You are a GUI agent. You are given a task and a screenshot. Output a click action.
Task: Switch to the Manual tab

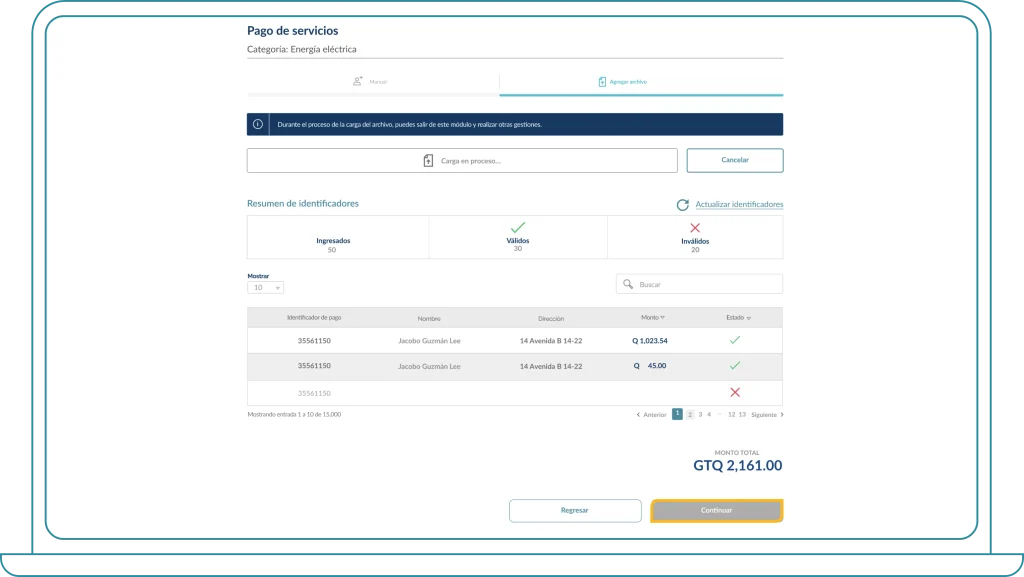coord(372,82)
